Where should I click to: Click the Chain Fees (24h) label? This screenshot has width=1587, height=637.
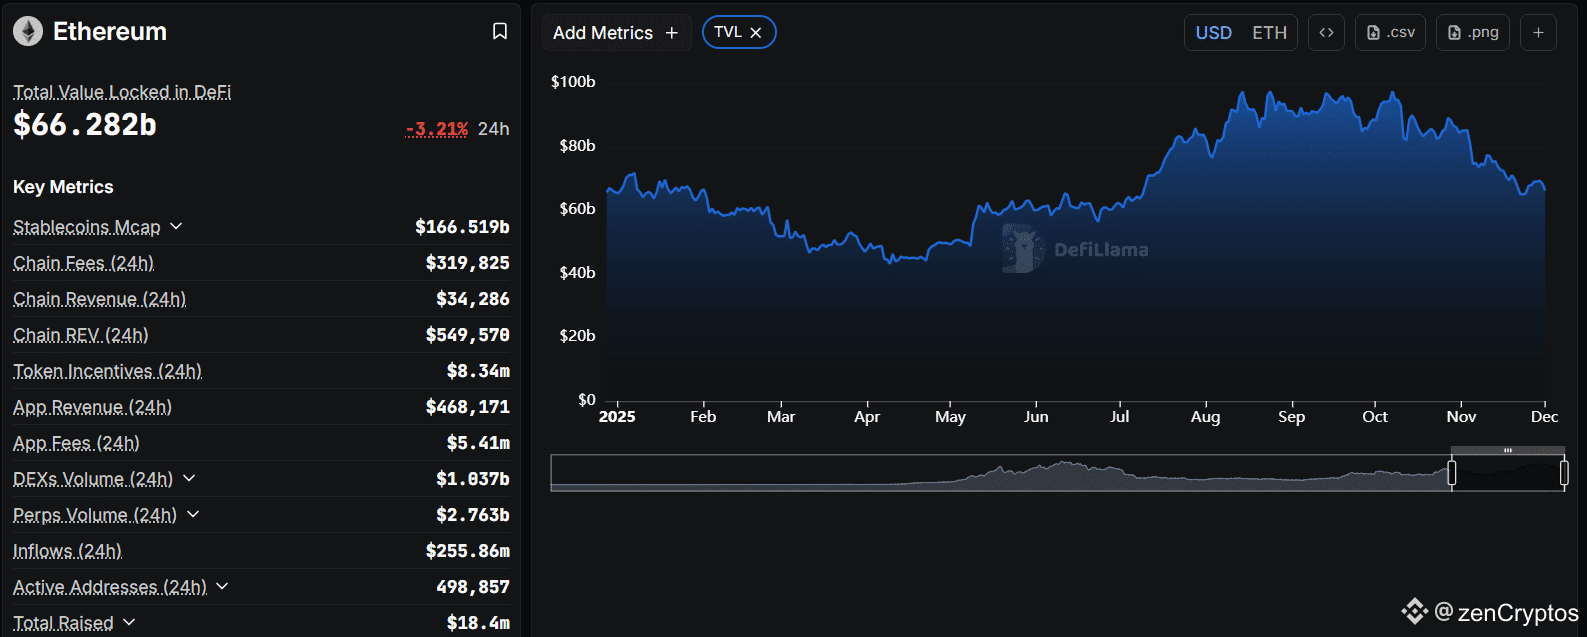pyautogui.click(x=83, y=263)
